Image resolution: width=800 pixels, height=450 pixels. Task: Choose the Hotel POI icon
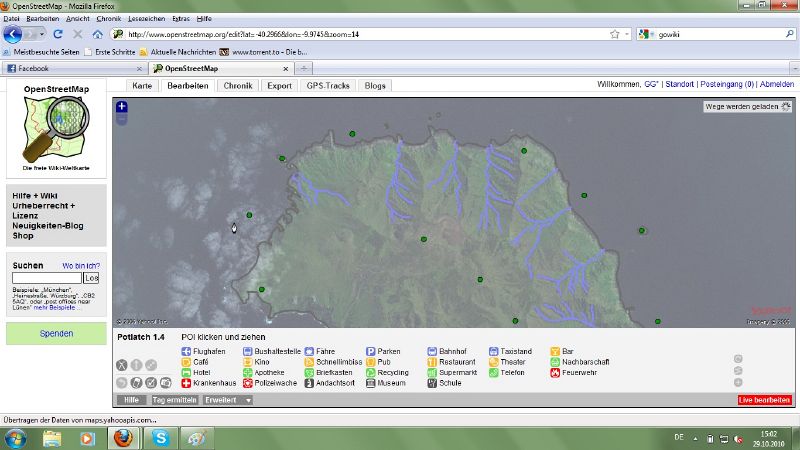click(x=186, y=373)
